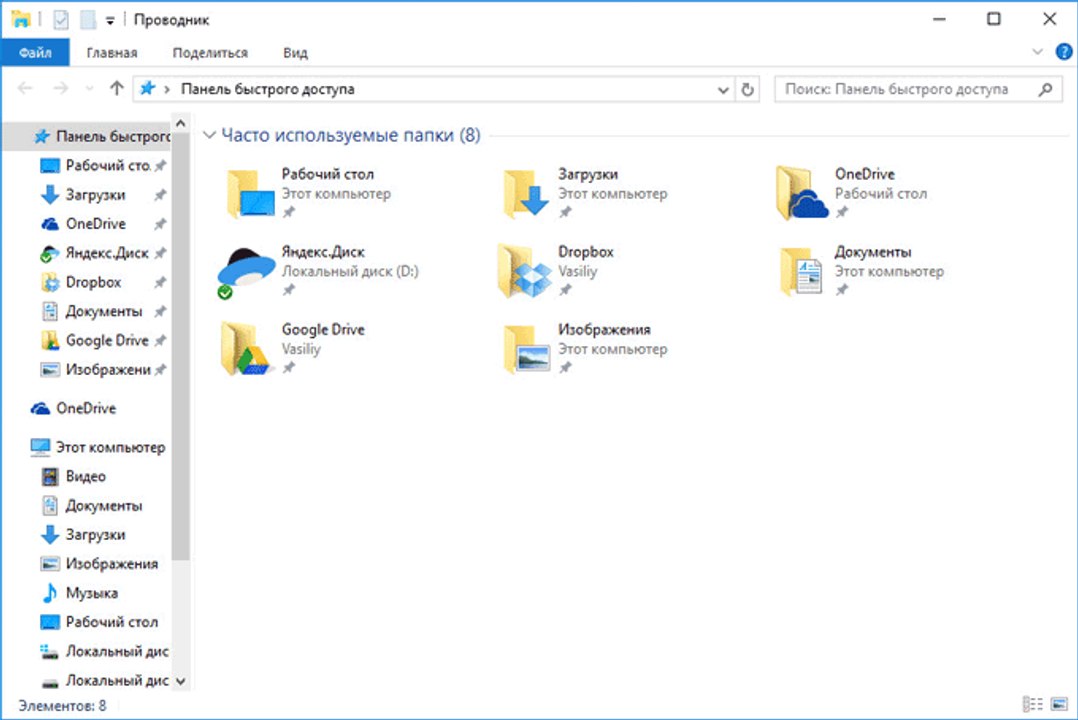Switch to details view layout icon
This screenshot has width=1078, height=720.
[x=1033, y=704]
